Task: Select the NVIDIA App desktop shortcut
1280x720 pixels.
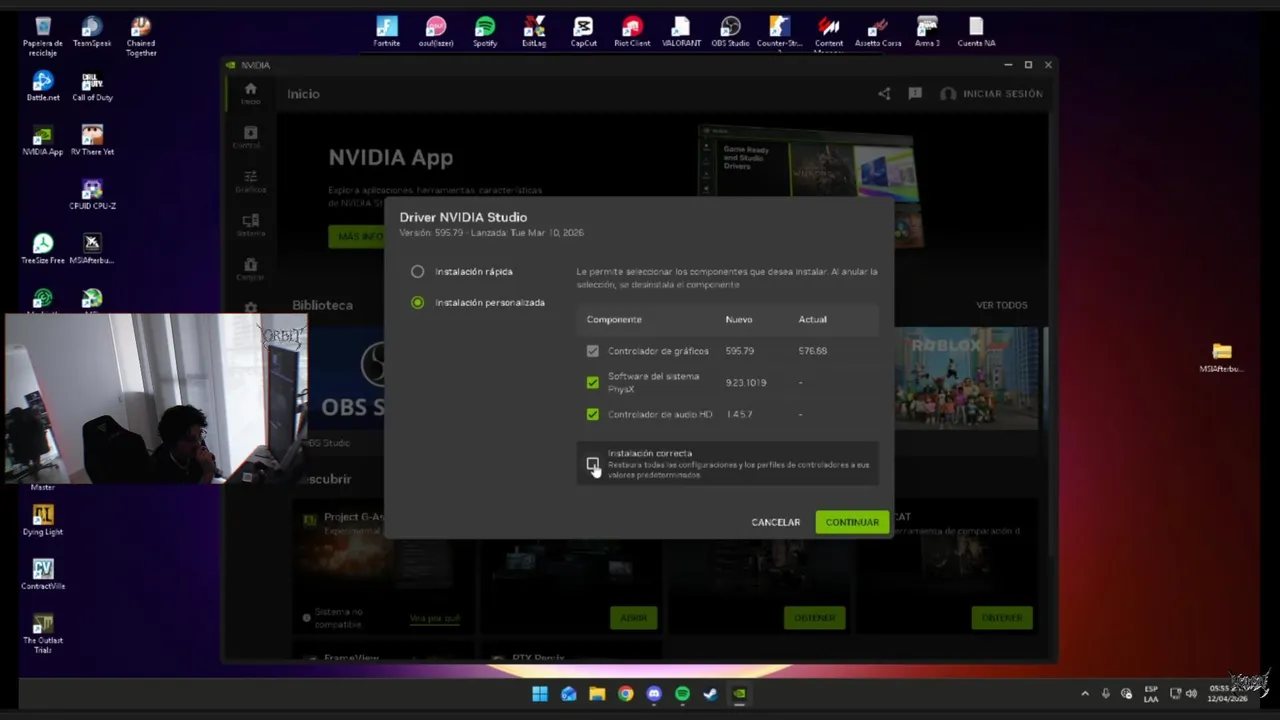Action: (x=43, y=140)
